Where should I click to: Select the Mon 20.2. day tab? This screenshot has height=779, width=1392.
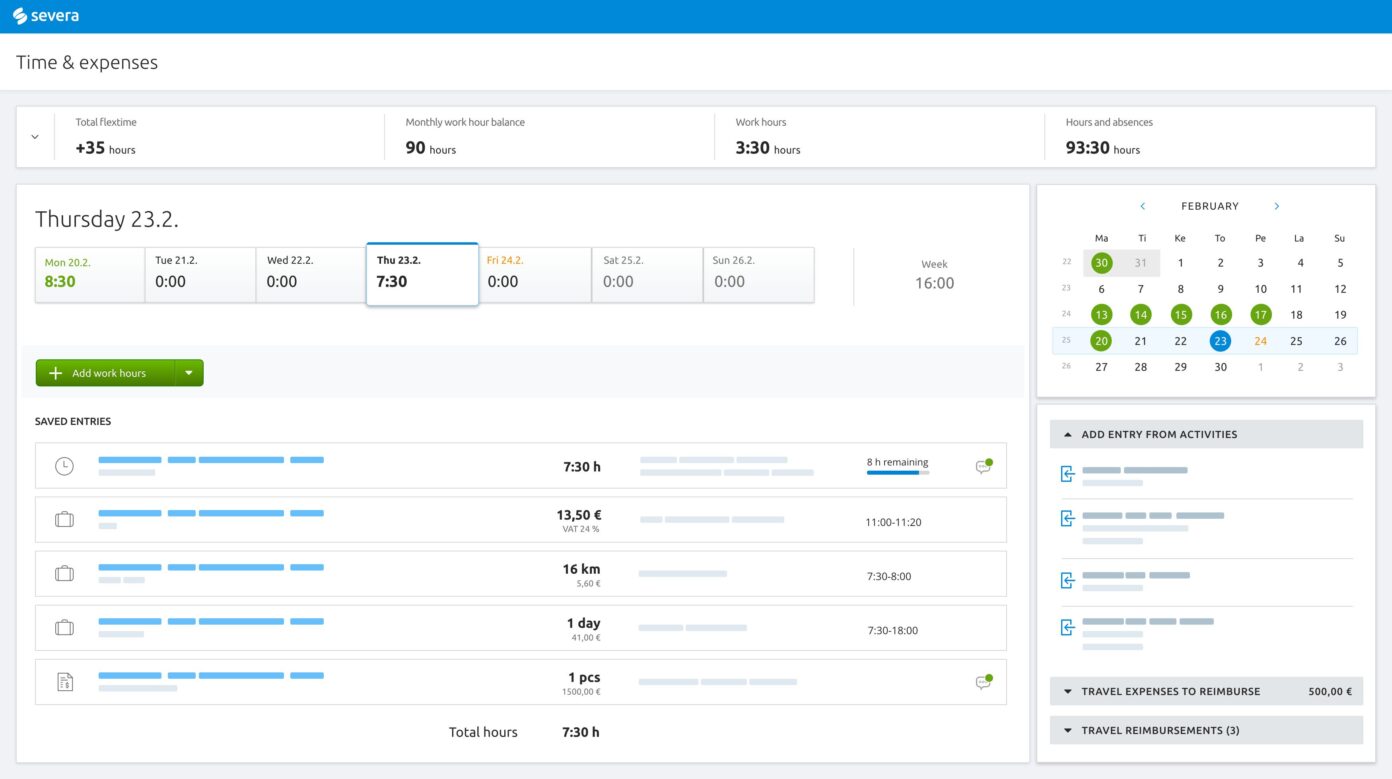pos(90,275)
